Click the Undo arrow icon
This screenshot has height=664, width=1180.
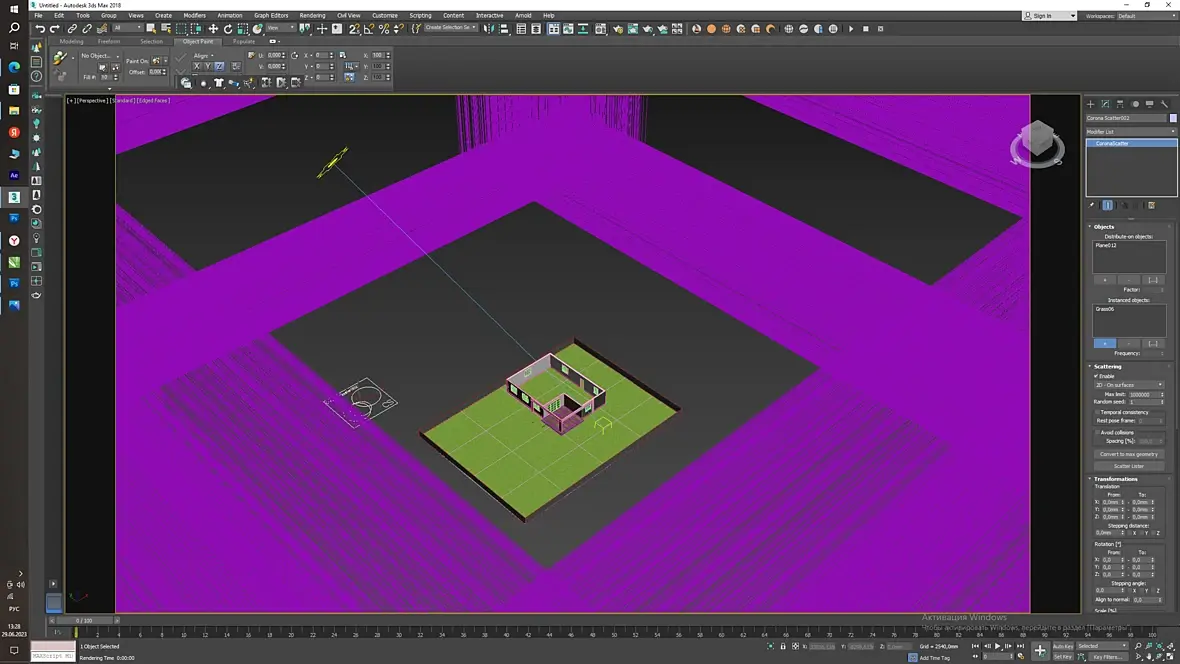(39, 29)
